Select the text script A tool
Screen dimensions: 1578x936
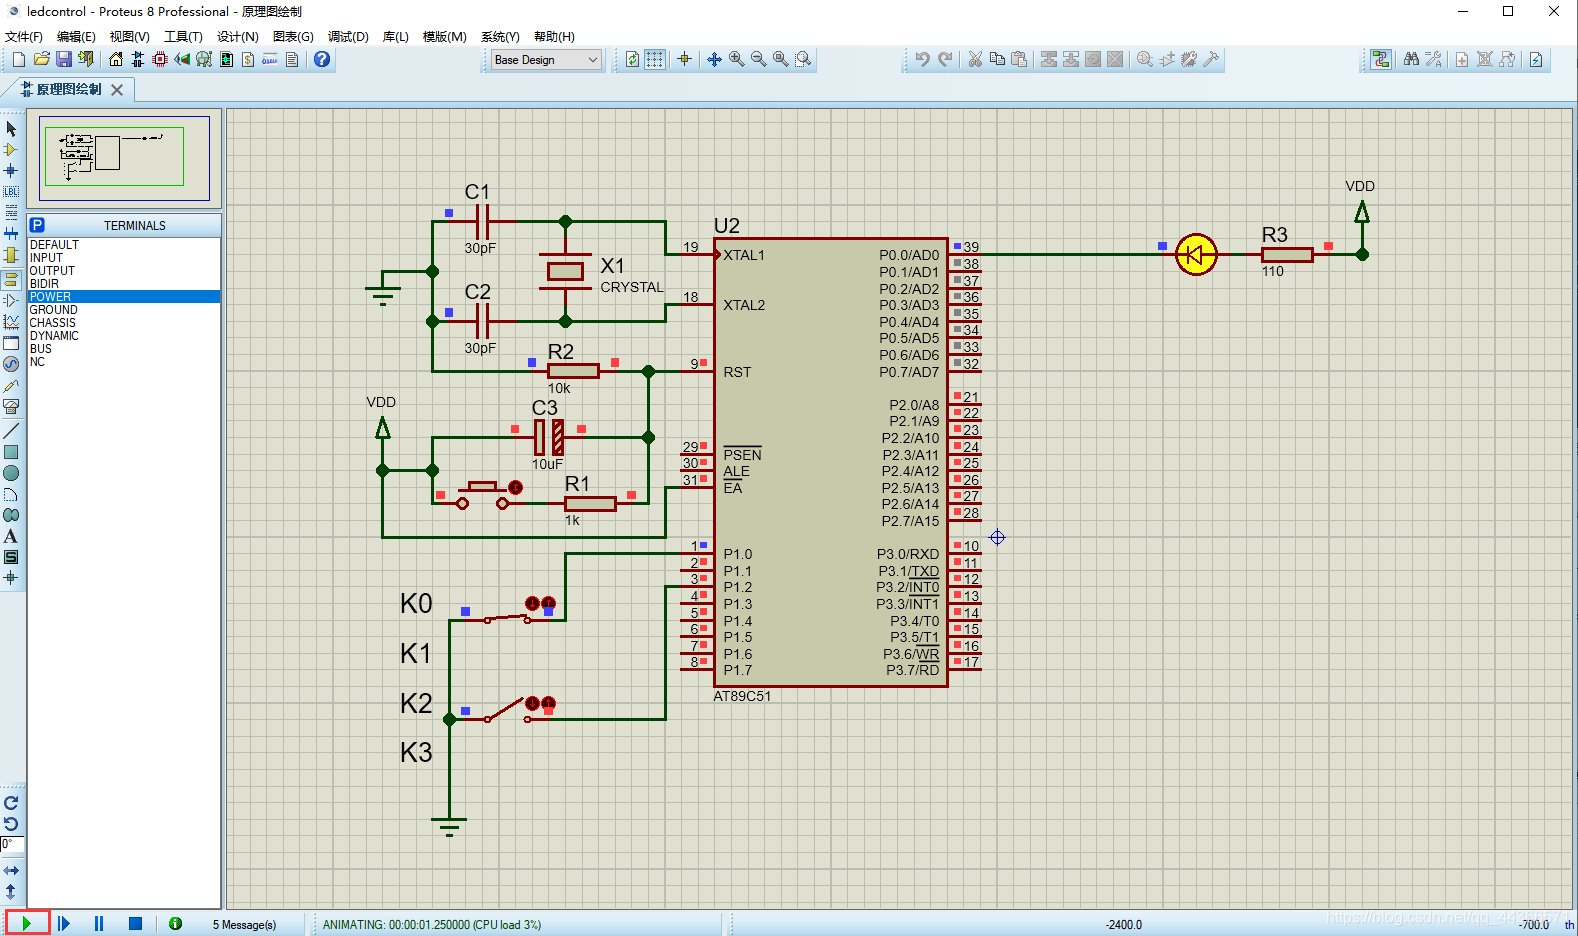(x=11, y=537)
